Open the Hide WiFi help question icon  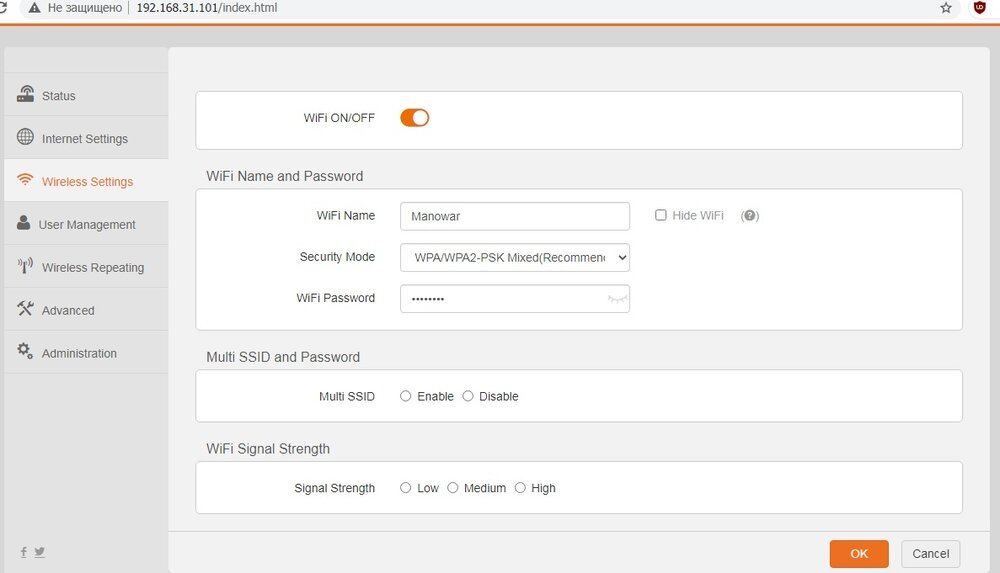click(x=750, y=216)
